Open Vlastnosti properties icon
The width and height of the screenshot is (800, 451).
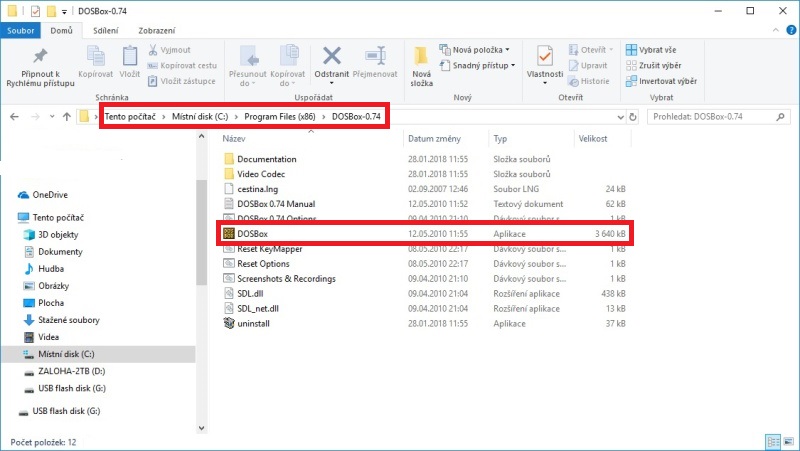pos(545,64)
